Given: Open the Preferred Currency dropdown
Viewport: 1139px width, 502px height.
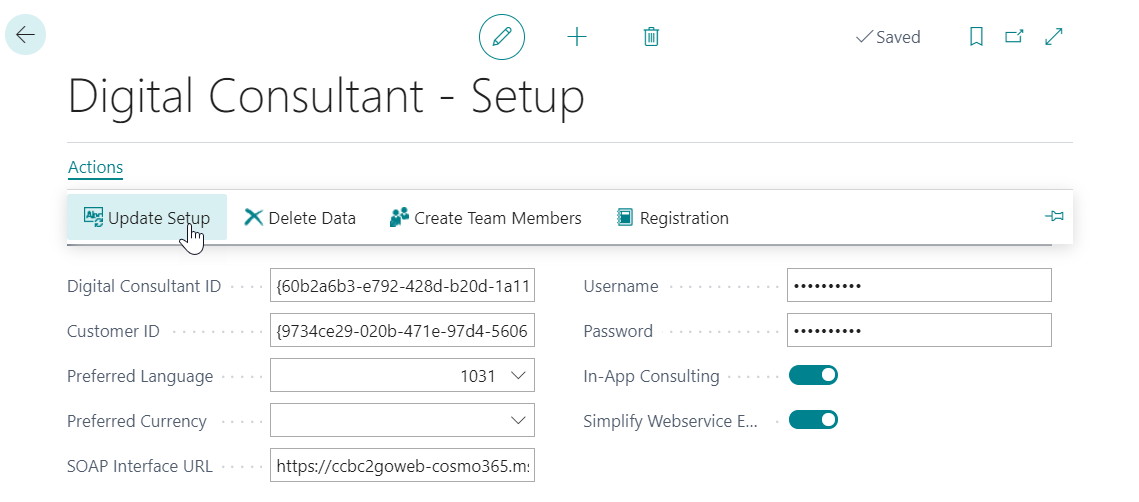Looking at the screenshot, I should (518, 420).
